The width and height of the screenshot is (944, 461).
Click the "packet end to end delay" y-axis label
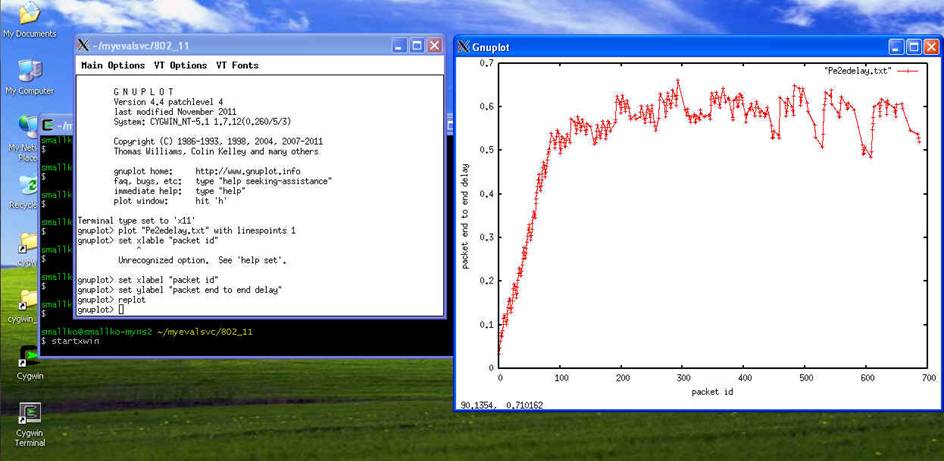coord(467,215)
